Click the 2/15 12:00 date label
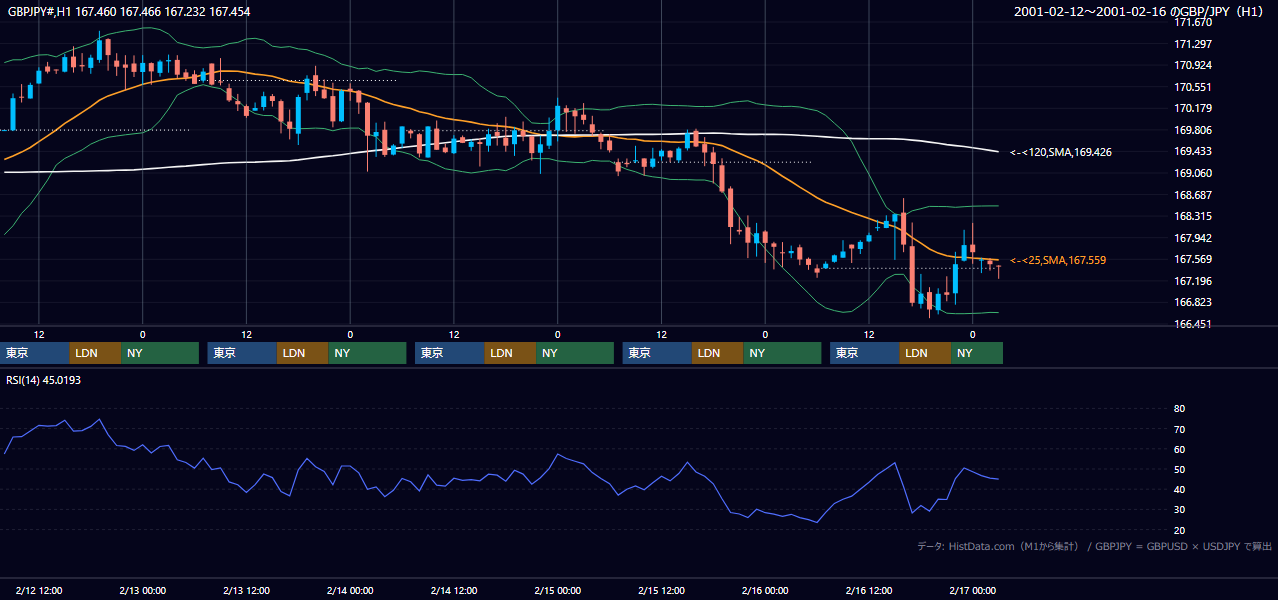The height and width of the screenshot is (600, 1278). (x=662, y=590)
